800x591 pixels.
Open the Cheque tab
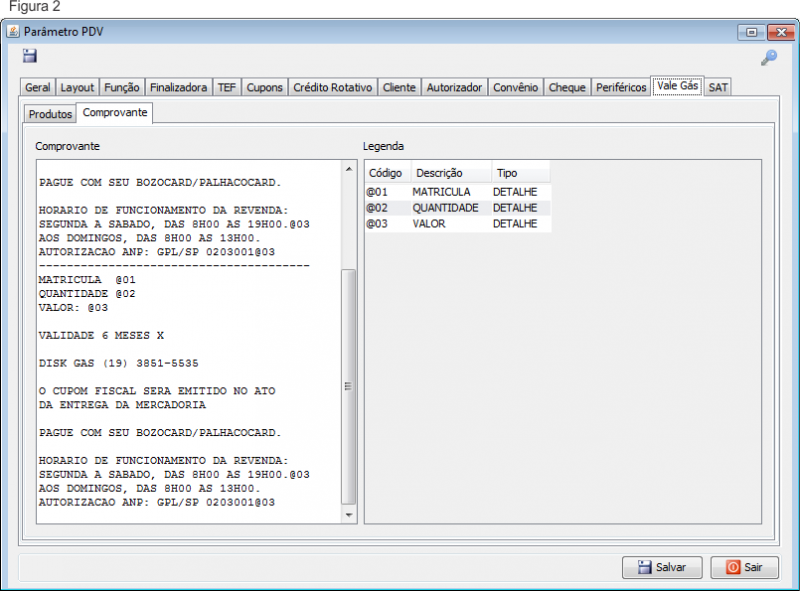pyautogui.click(x=567, y=87)
